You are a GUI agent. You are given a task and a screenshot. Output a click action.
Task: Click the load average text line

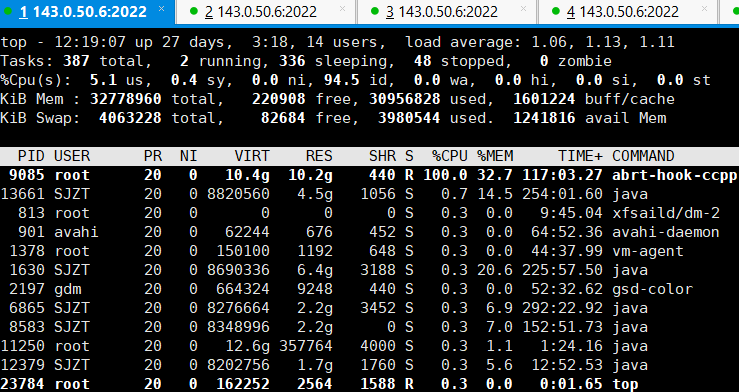[337, 42]
